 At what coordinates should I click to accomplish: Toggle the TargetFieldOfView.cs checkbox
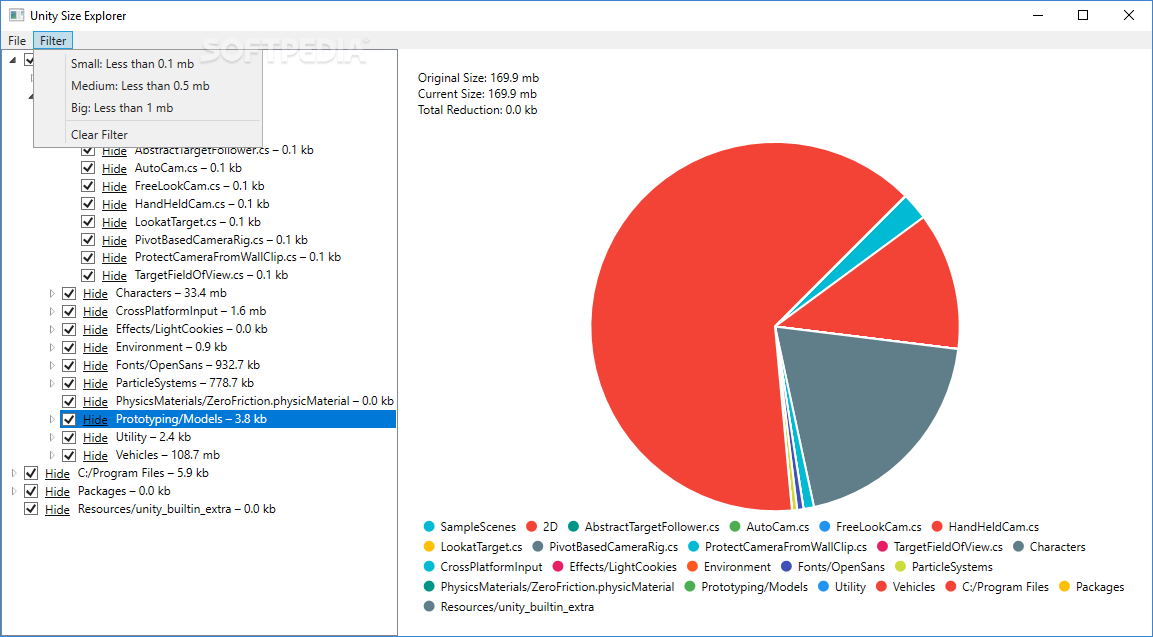[88, 275]
